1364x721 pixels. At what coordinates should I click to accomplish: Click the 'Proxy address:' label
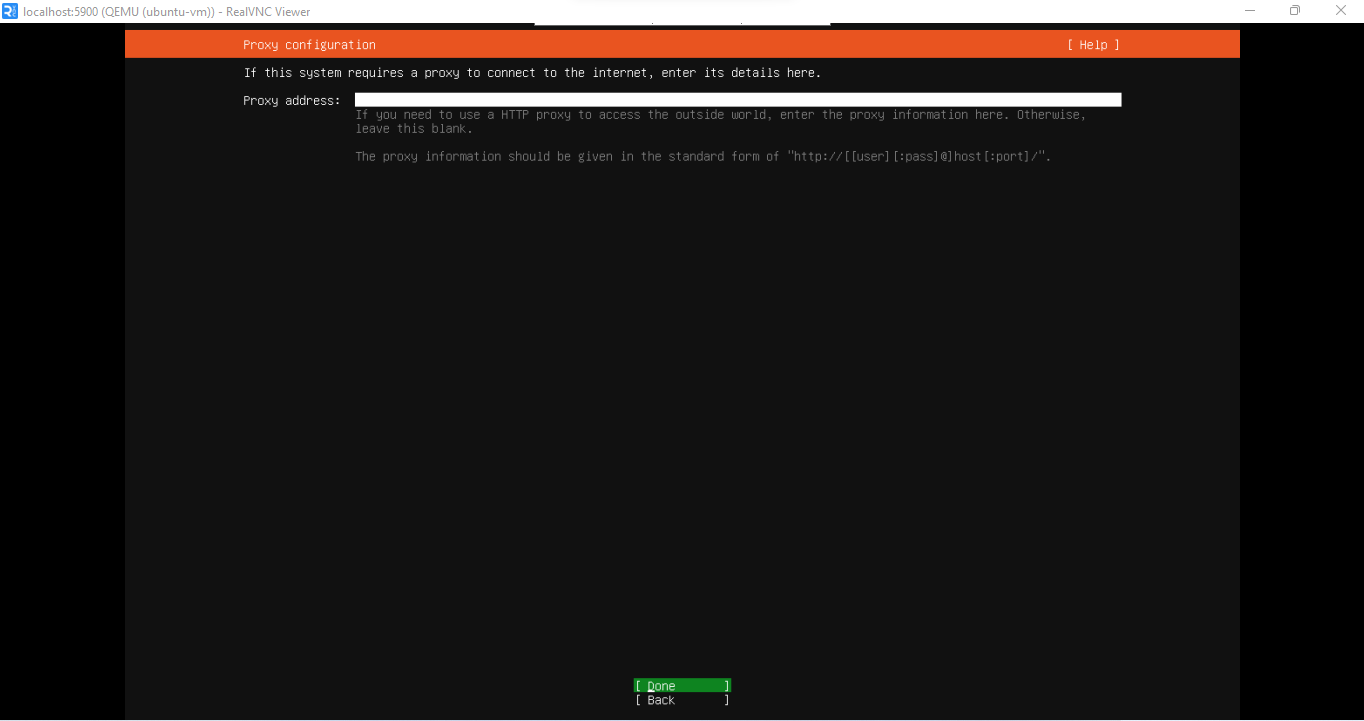291,101
